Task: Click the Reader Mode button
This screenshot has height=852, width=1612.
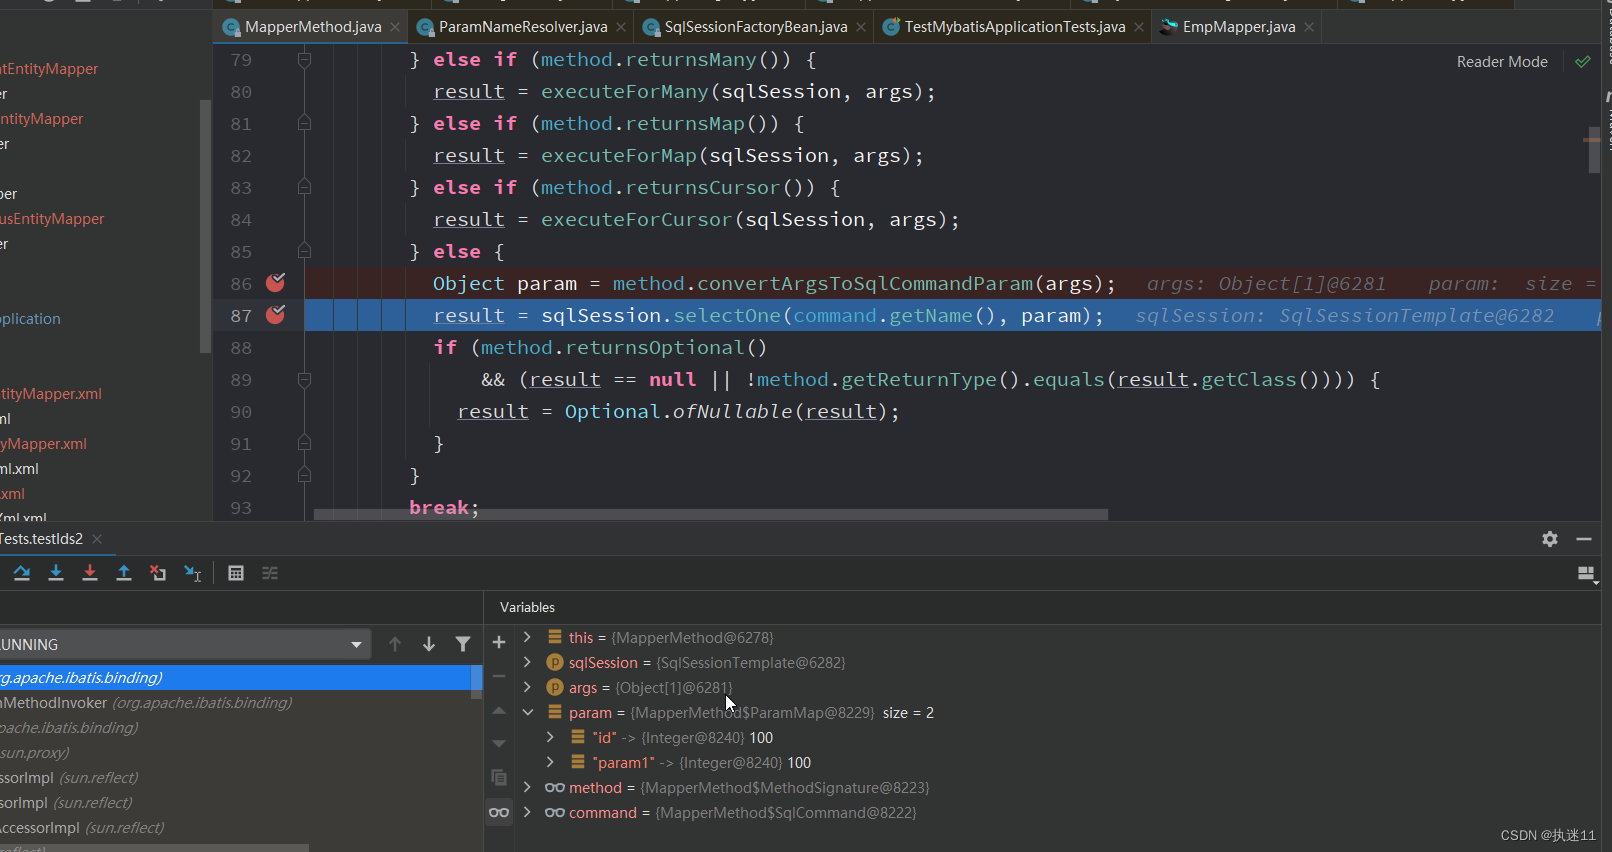Action: [1502, 62]
